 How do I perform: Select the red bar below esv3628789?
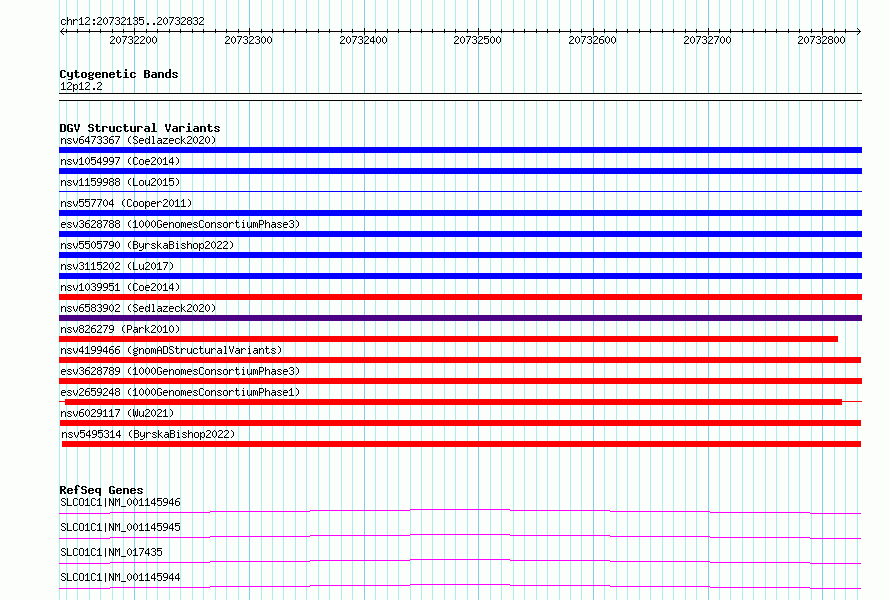click(x=460, y=381)
